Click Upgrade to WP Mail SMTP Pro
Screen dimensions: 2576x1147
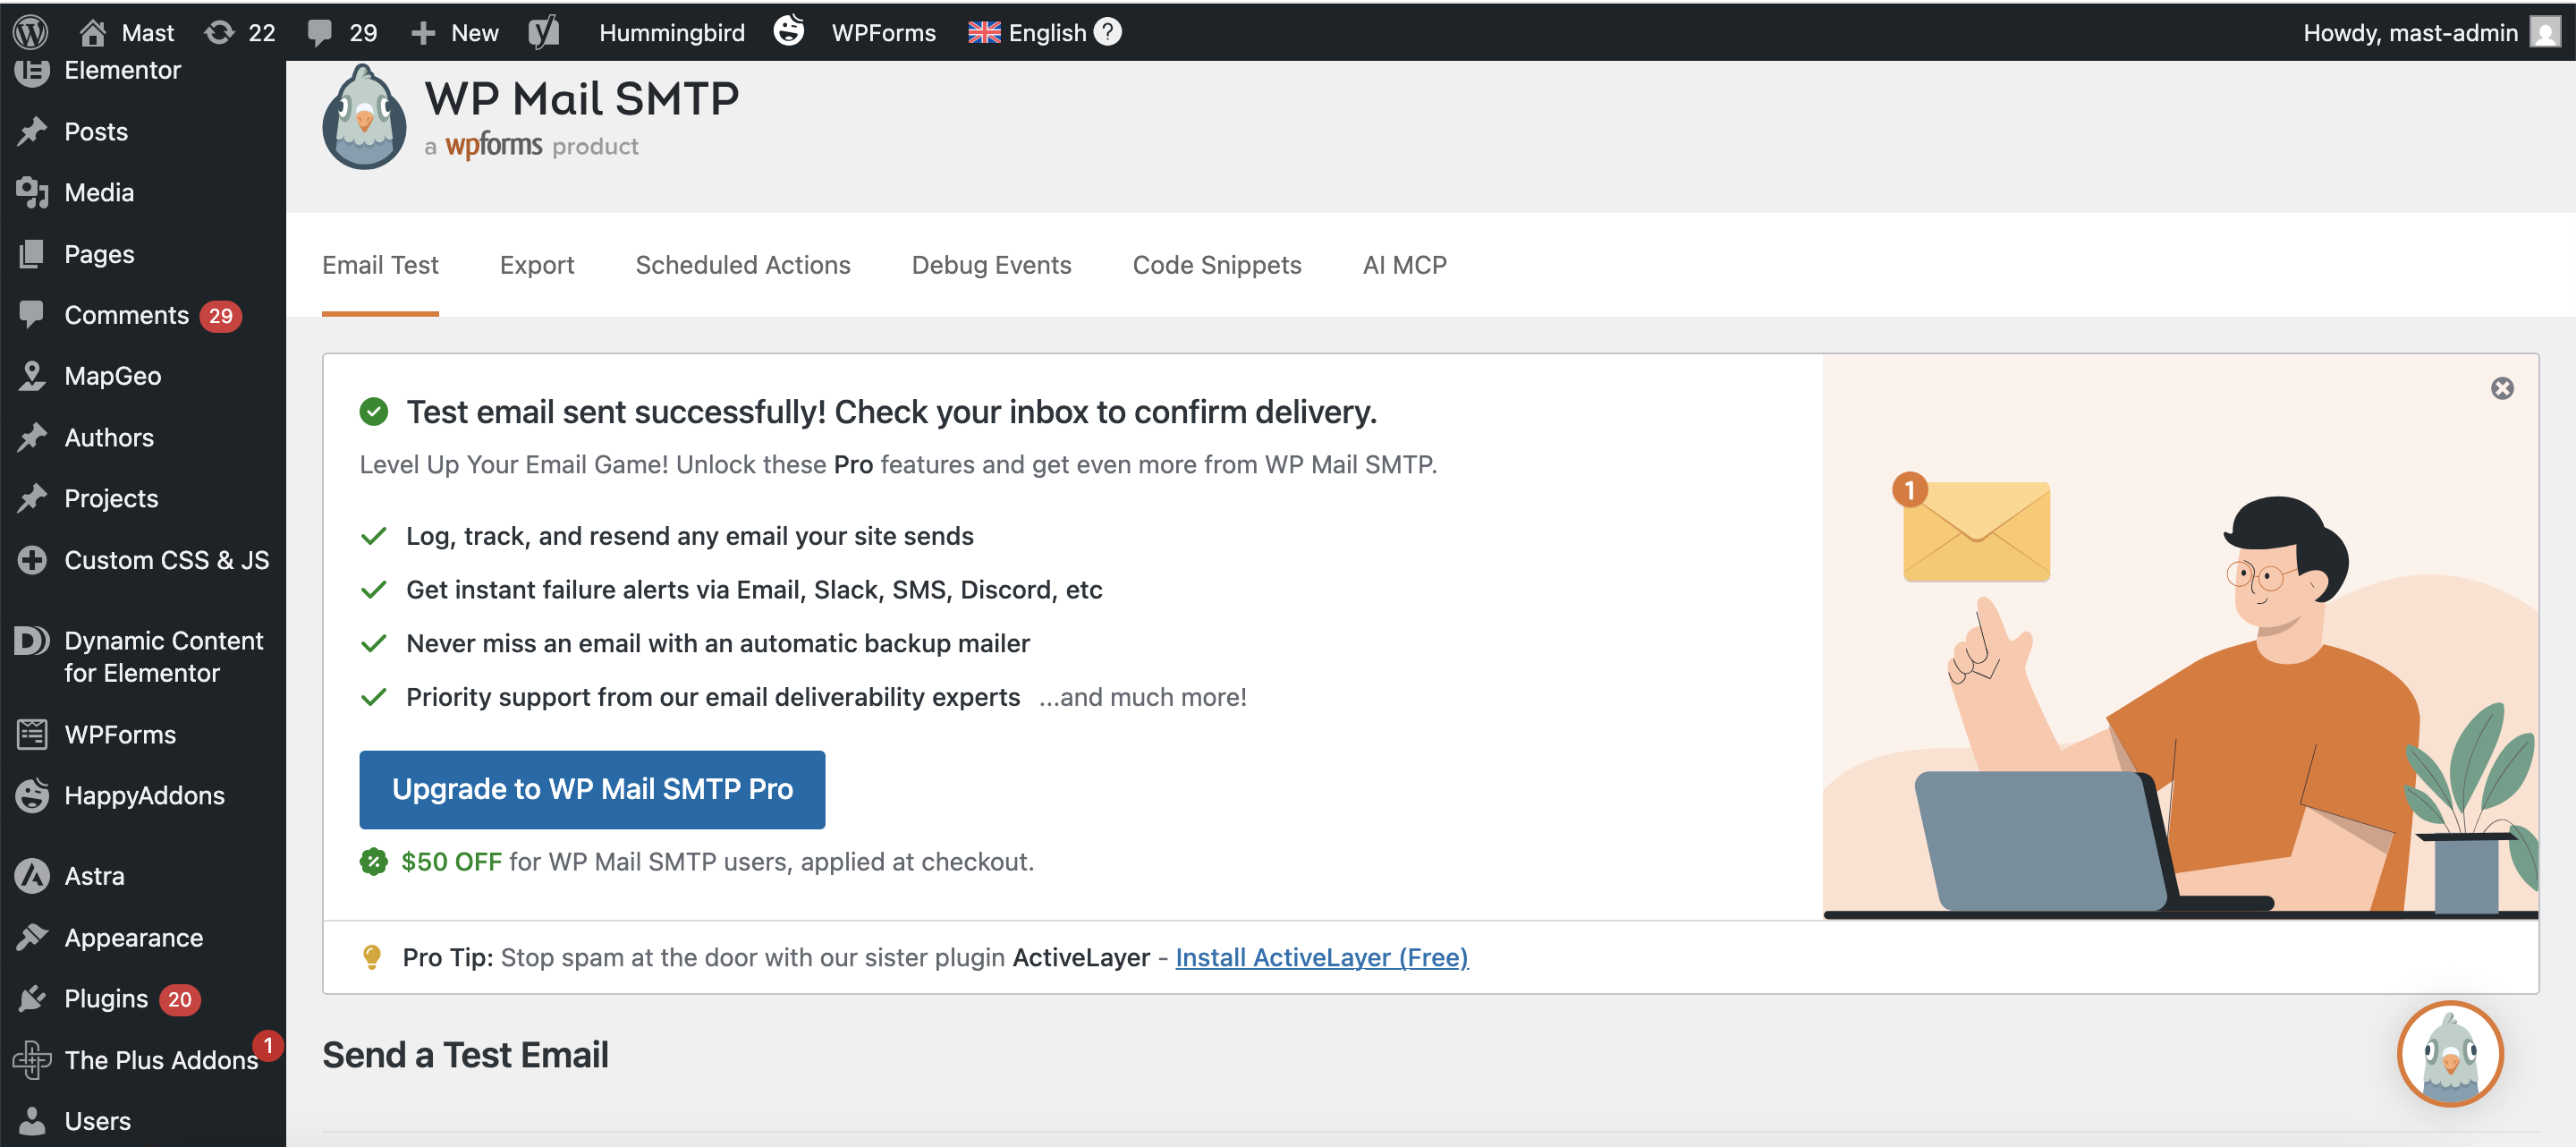pos(592,789)
